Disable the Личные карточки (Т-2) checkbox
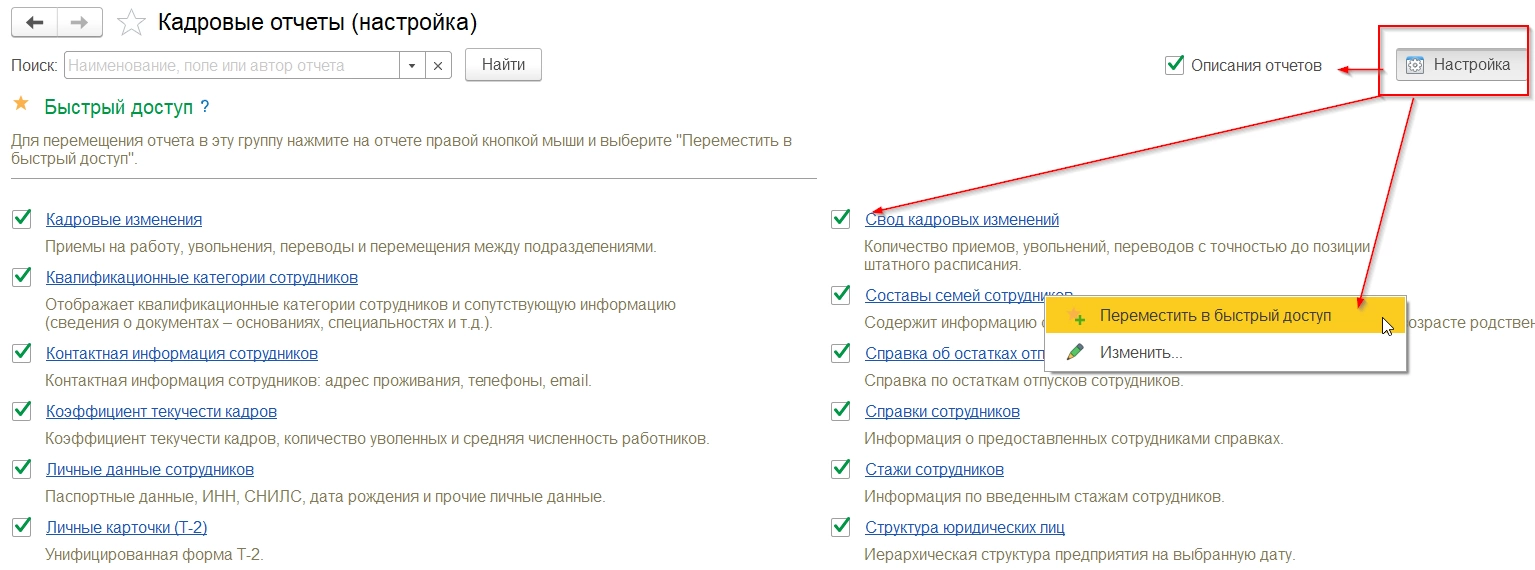 click(22, 527)
